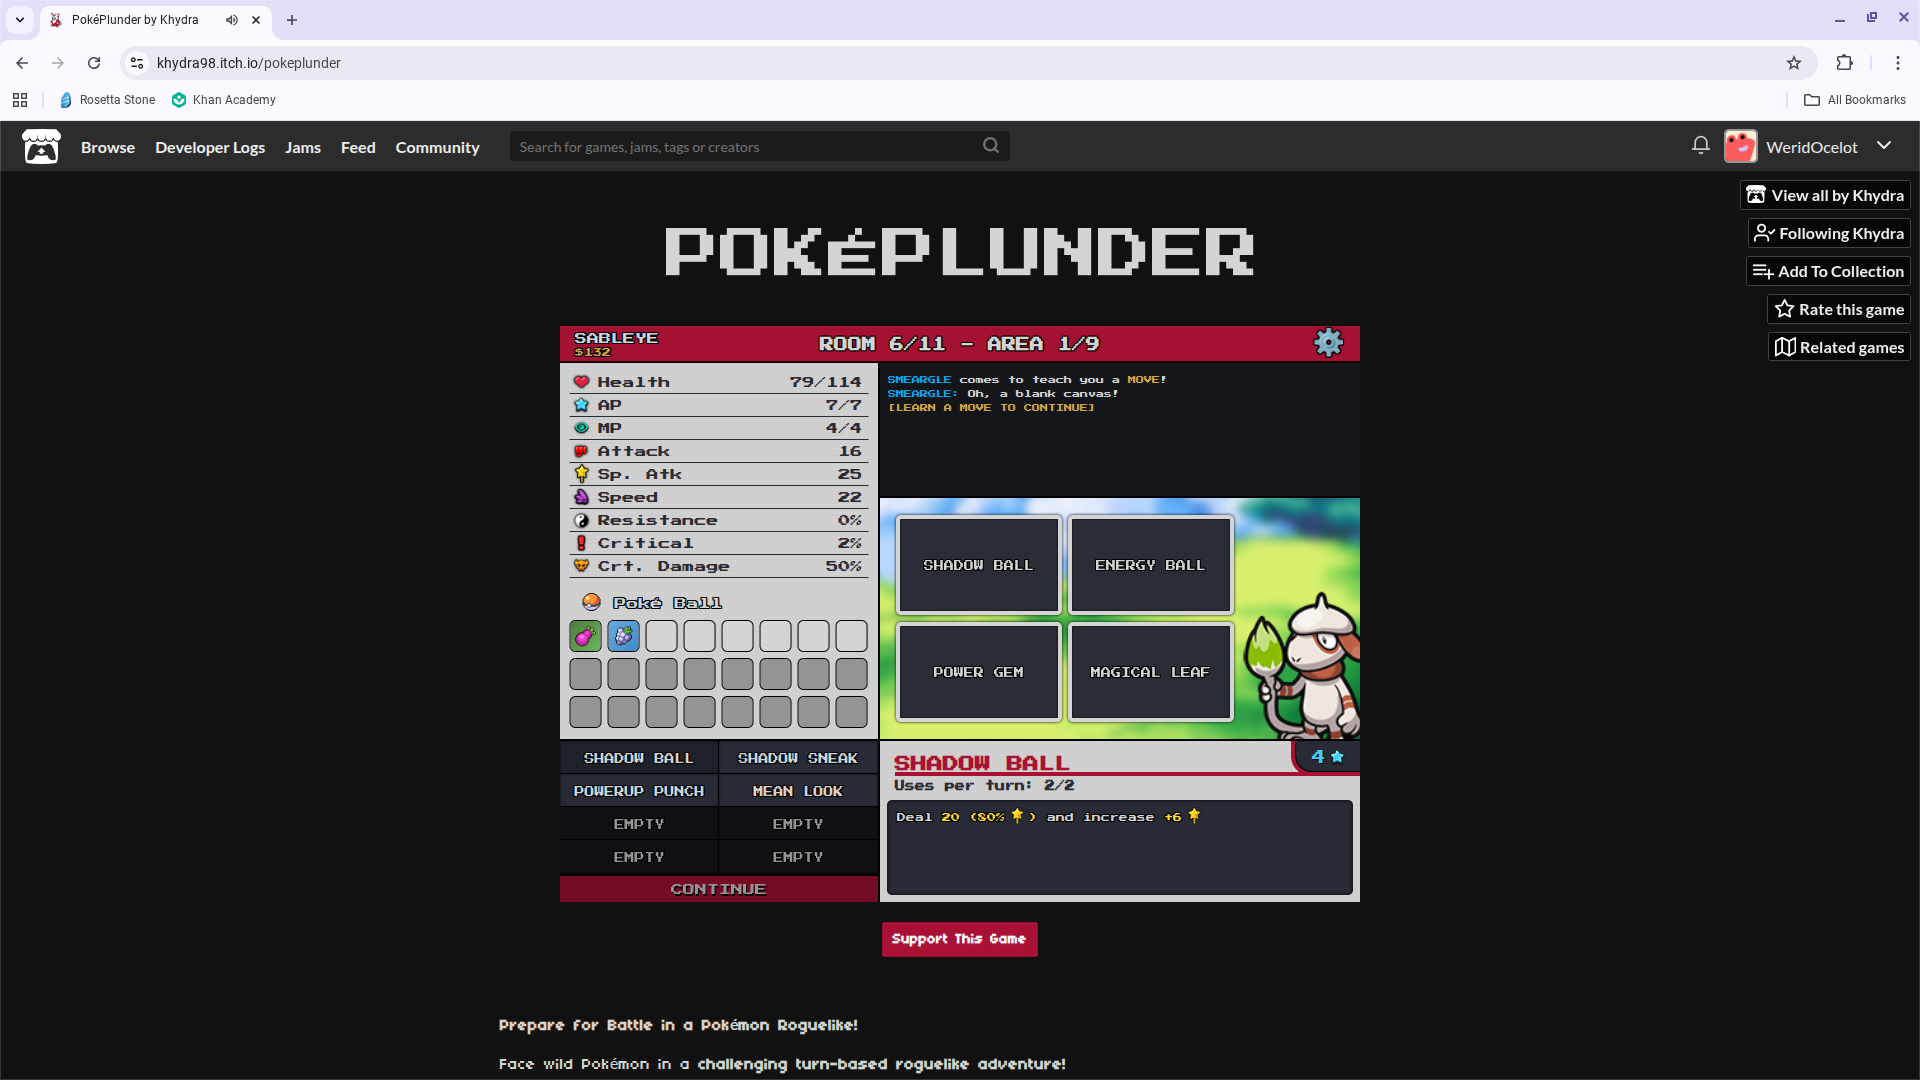1920x1080 pixels.
Task: Select the Shadow Sneak move slot
Action: coord(797,758)
